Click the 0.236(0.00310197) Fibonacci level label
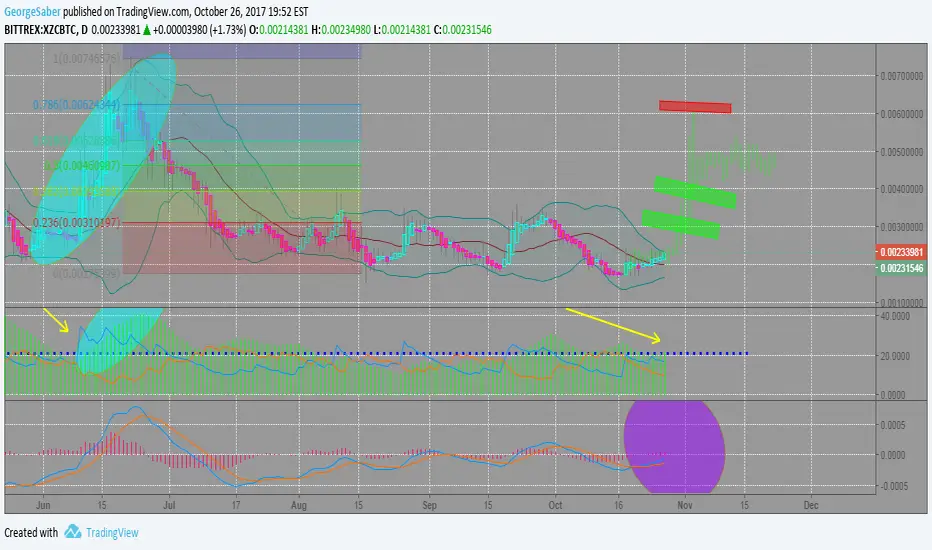 (77, 223)
